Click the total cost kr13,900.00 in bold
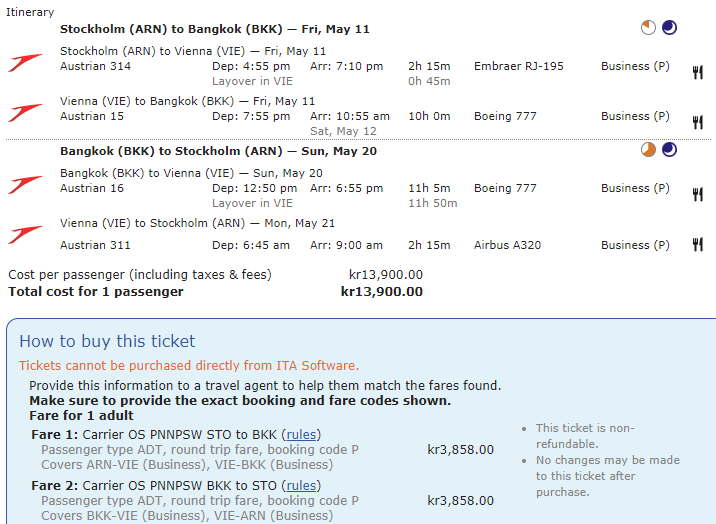 381,292
